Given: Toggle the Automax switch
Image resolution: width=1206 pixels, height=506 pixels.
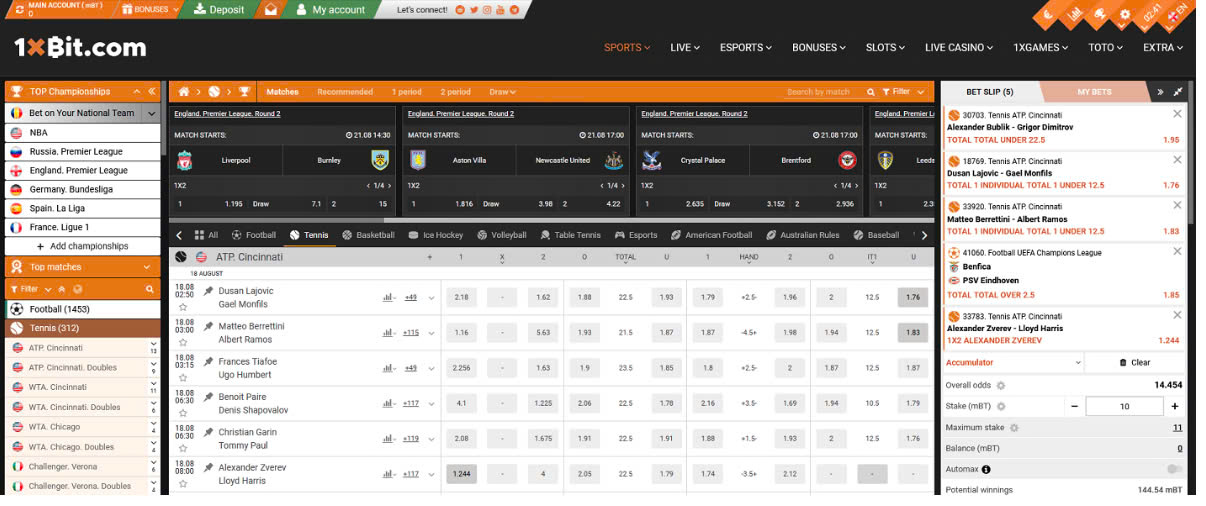Looking at the screenshot, I should click(1173, 469).
